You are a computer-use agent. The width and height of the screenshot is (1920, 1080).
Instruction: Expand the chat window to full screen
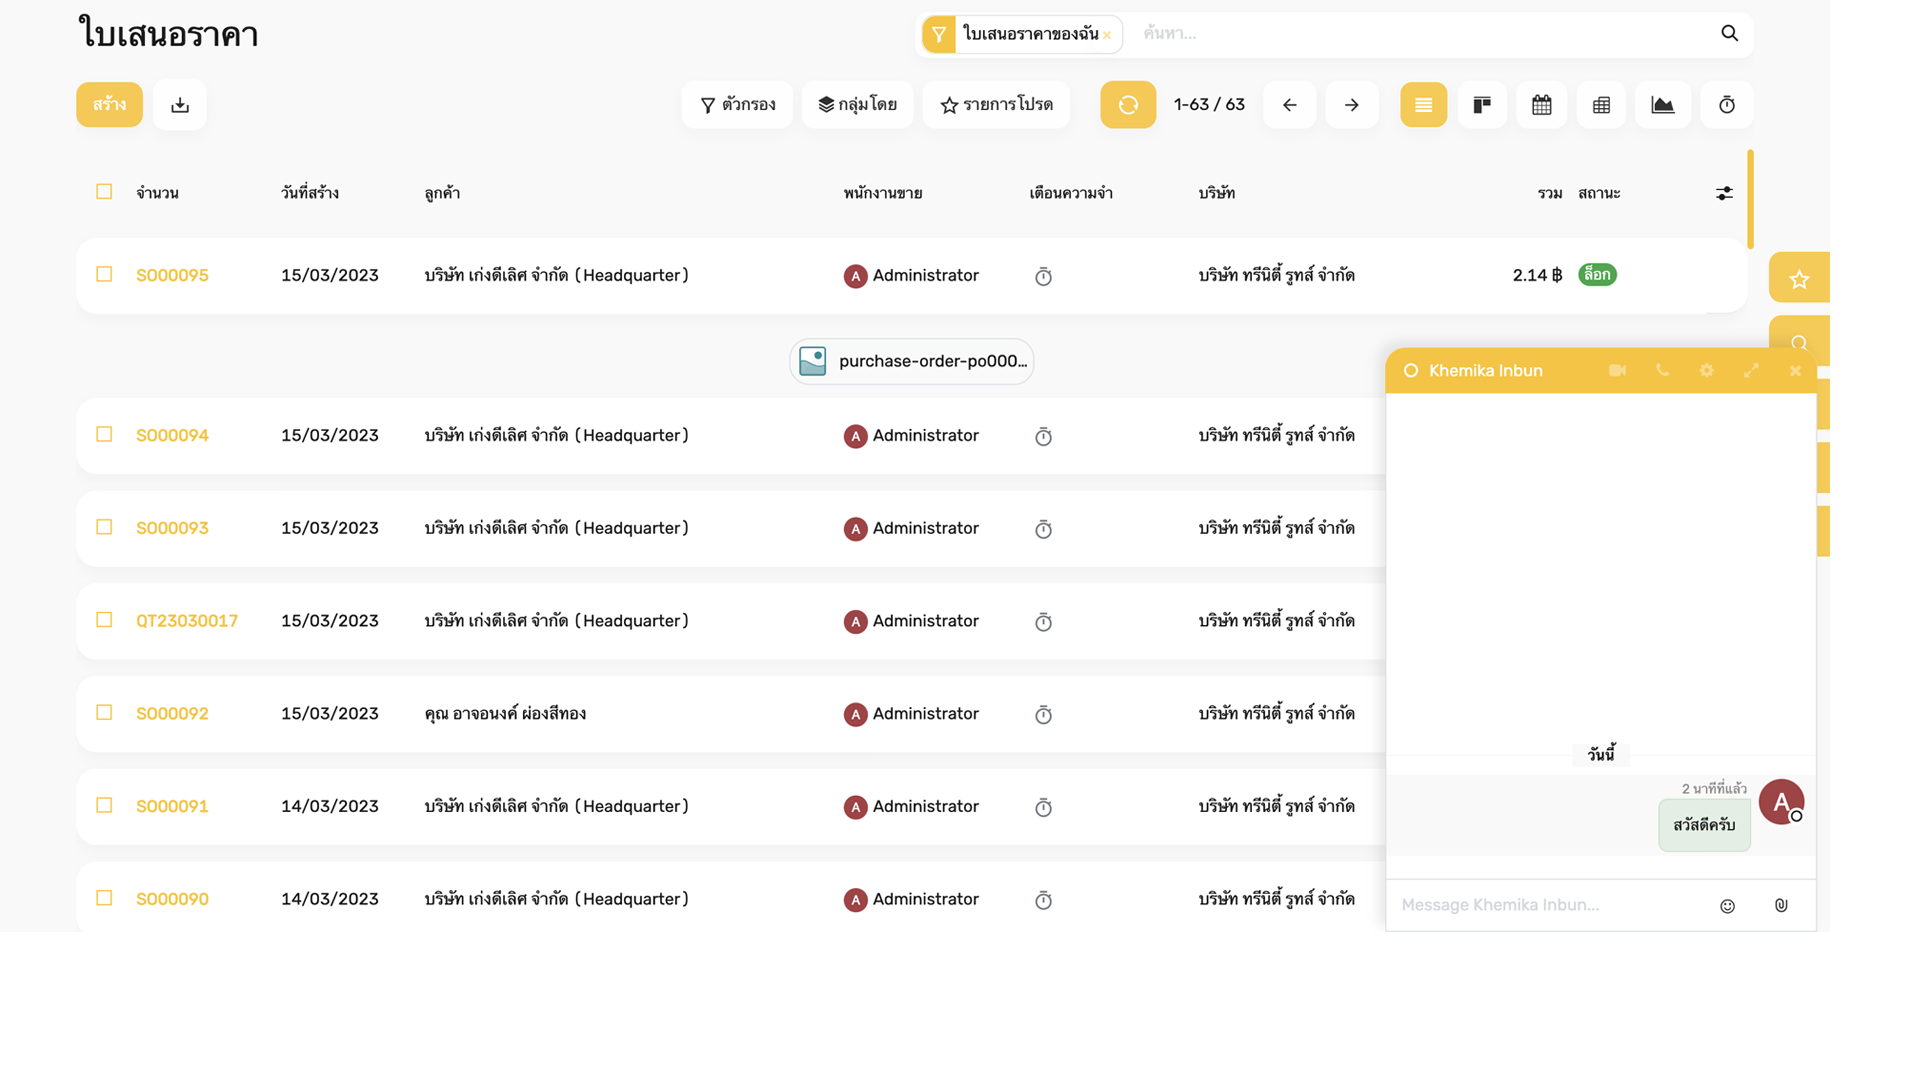click(1751, 370)
